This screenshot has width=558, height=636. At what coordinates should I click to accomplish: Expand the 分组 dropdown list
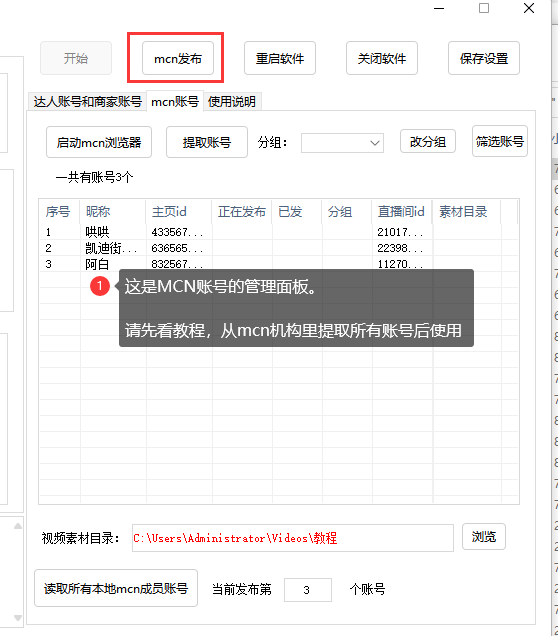coord(342,143)
